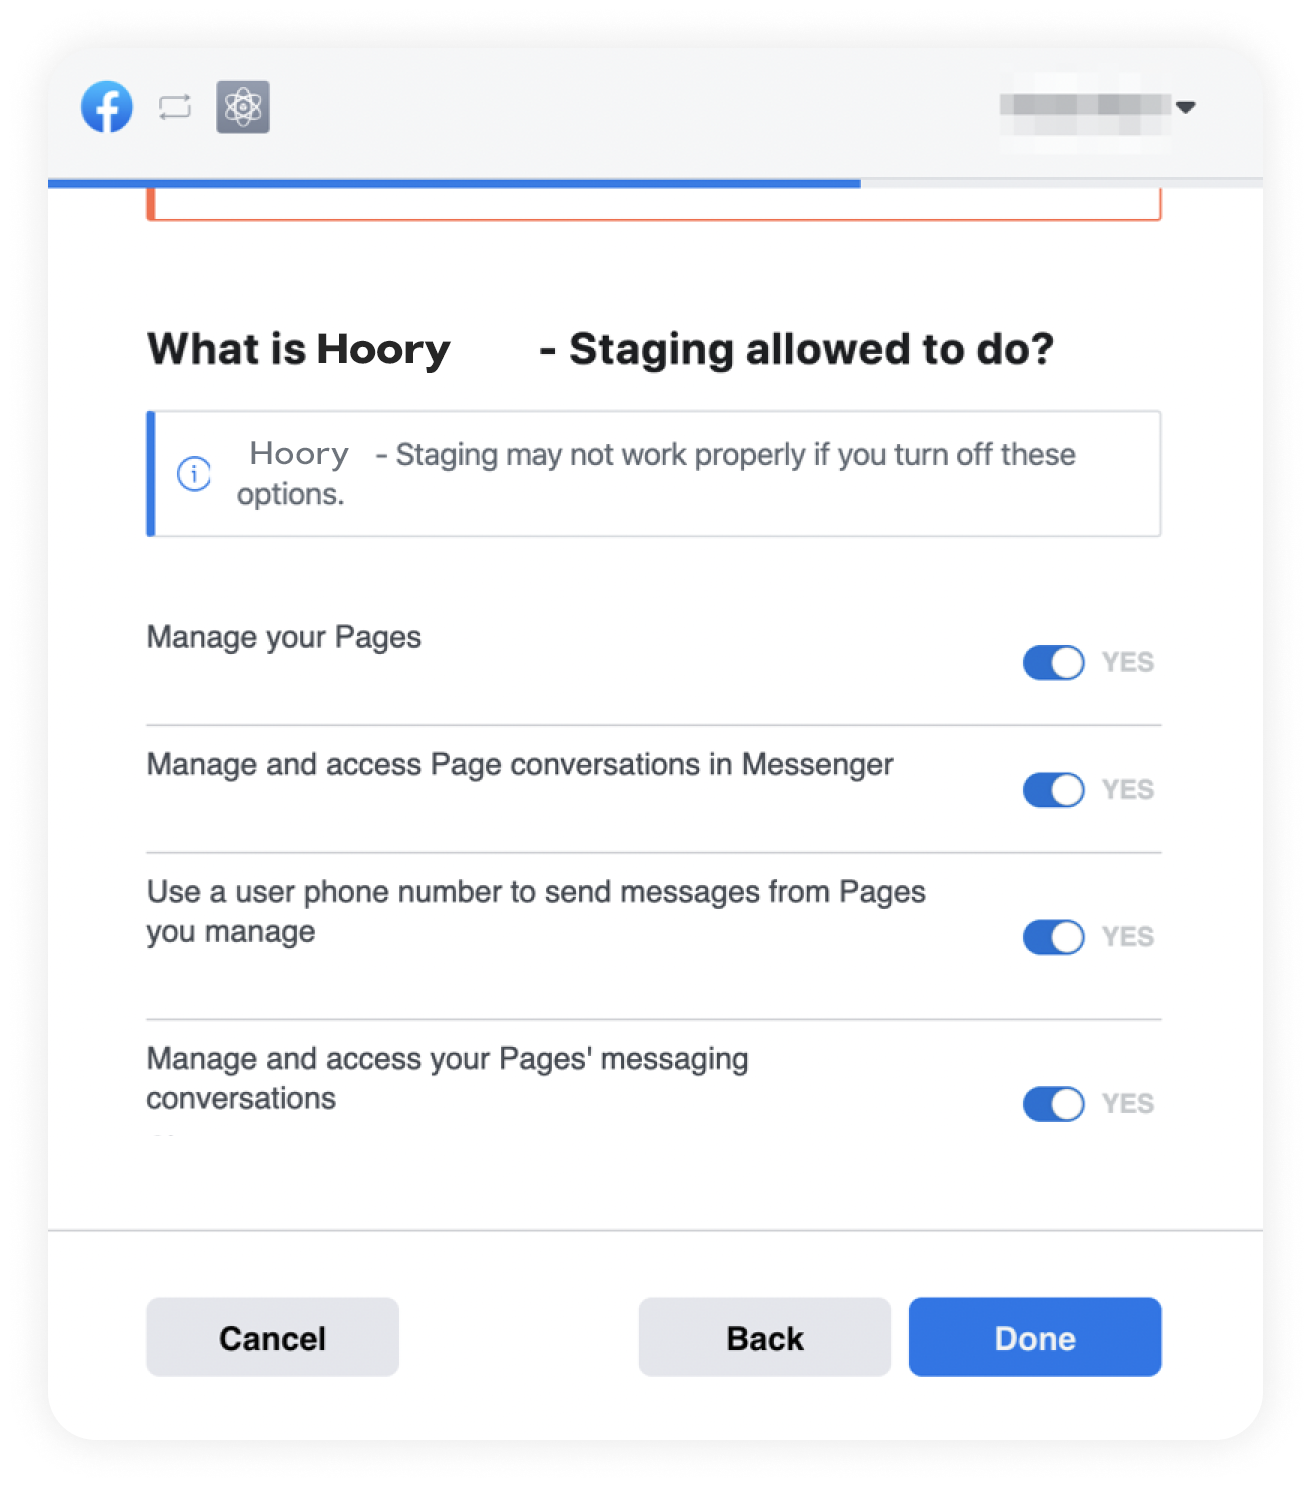
Task: Click YES label beside Manage your Pages
Action: [1128, 663]
